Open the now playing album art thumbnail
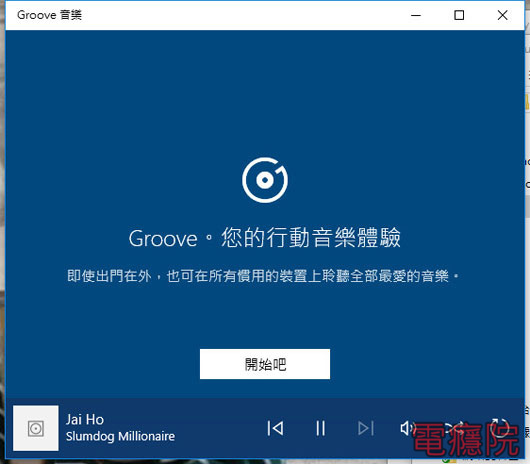The image size is (530, 464). coord(36,428)
